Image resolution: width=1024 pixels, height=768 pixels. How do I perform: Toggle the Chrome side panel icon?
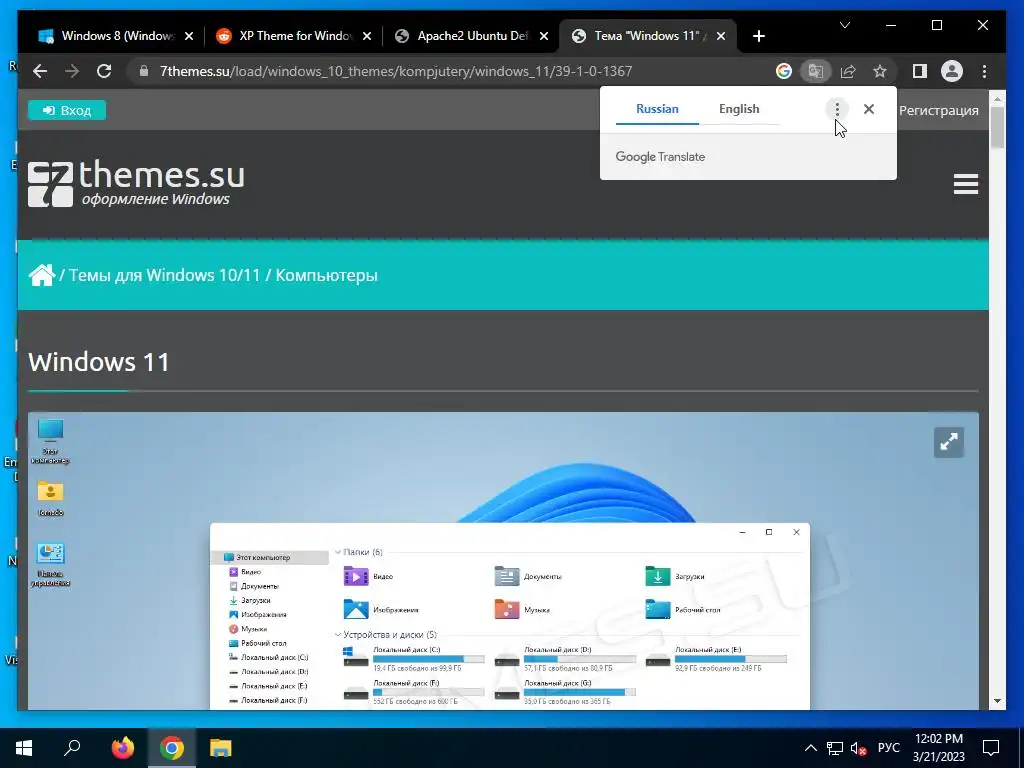click(920, 71)
